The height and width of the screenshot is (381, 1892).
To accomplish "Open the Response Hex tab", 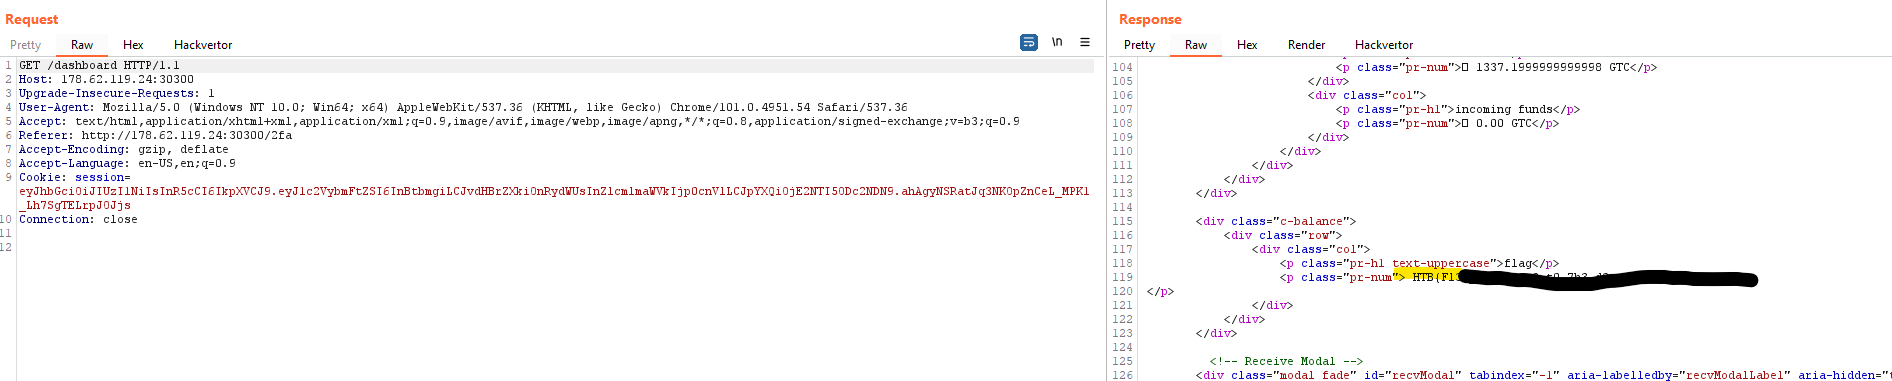I will (1247, 45).
